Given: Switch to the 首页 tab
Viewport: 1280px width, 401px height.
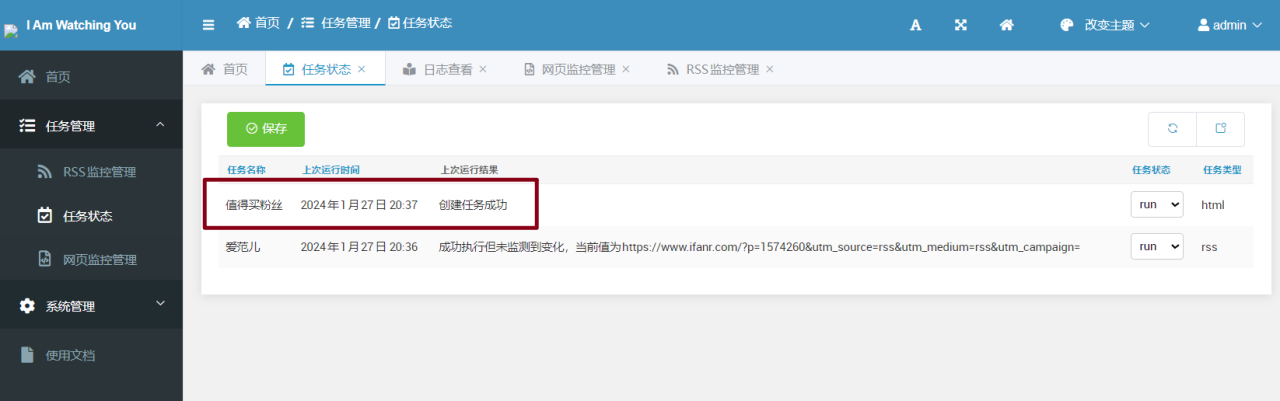Looking at the screenshot, I should coord(225,69).
